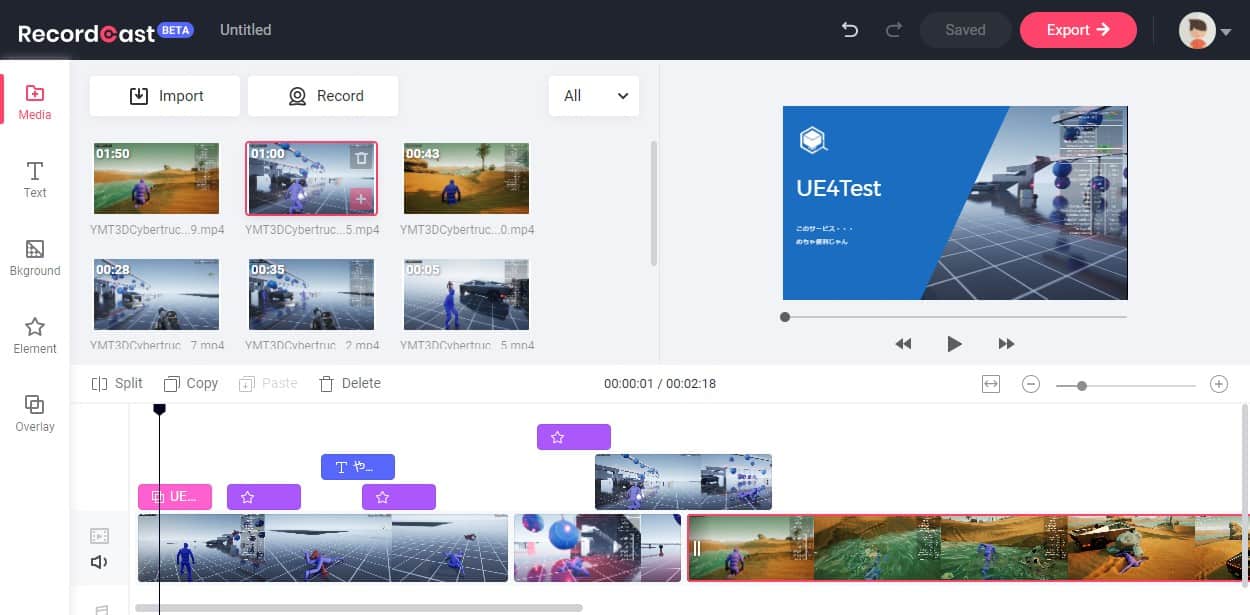
Task: Select the red-outlined desert clip
Action: tap(967, 548)
